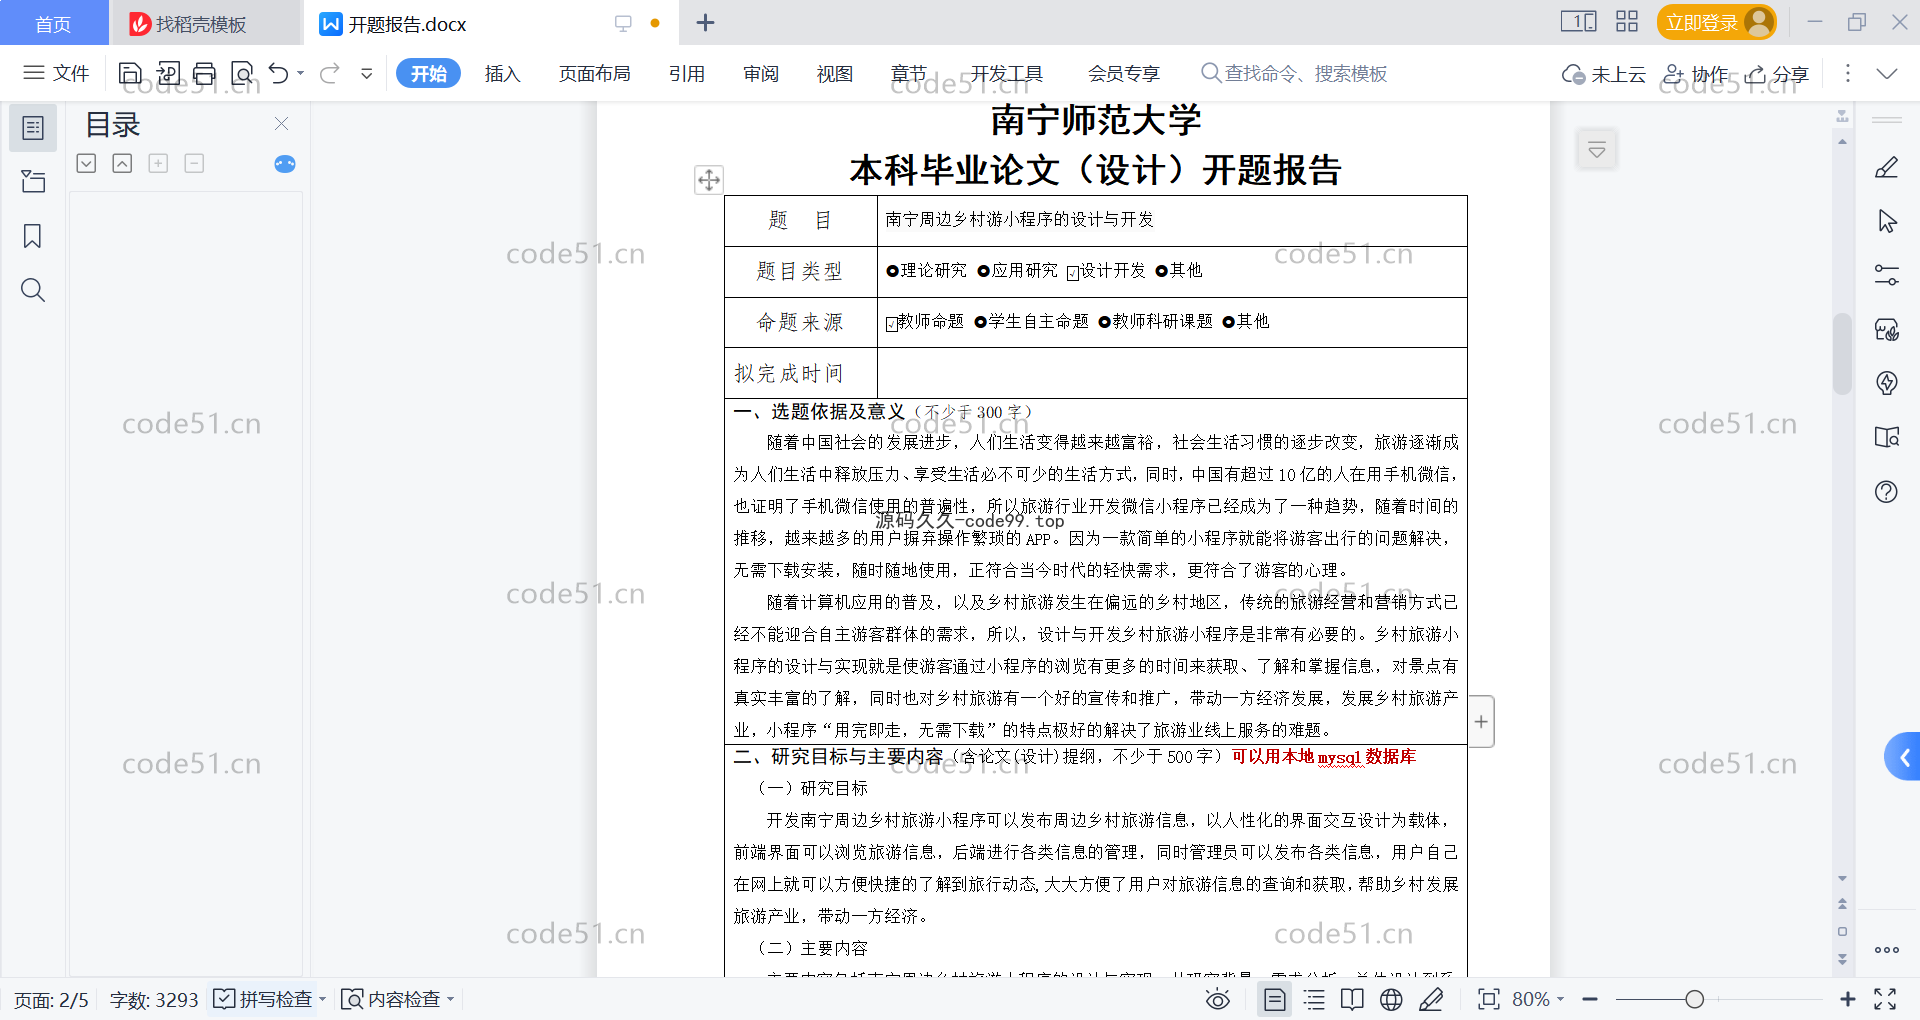Switch to web layout view globe icon
The height and width of the screenshot is (1020, 1920).
tap(1391, 999)
